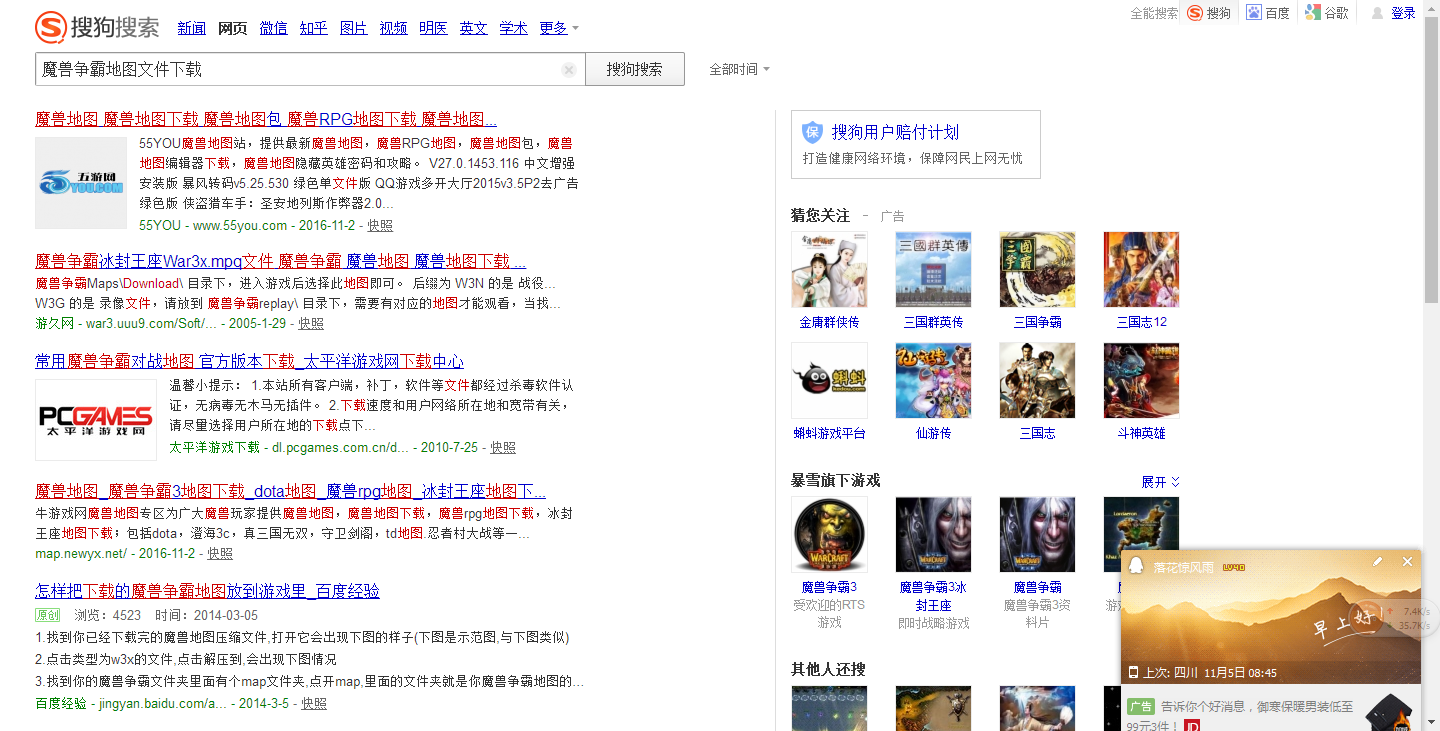Clear the search box with the X icon
This screenshot has height=731, width=1440.
click(x=569, y=70)
